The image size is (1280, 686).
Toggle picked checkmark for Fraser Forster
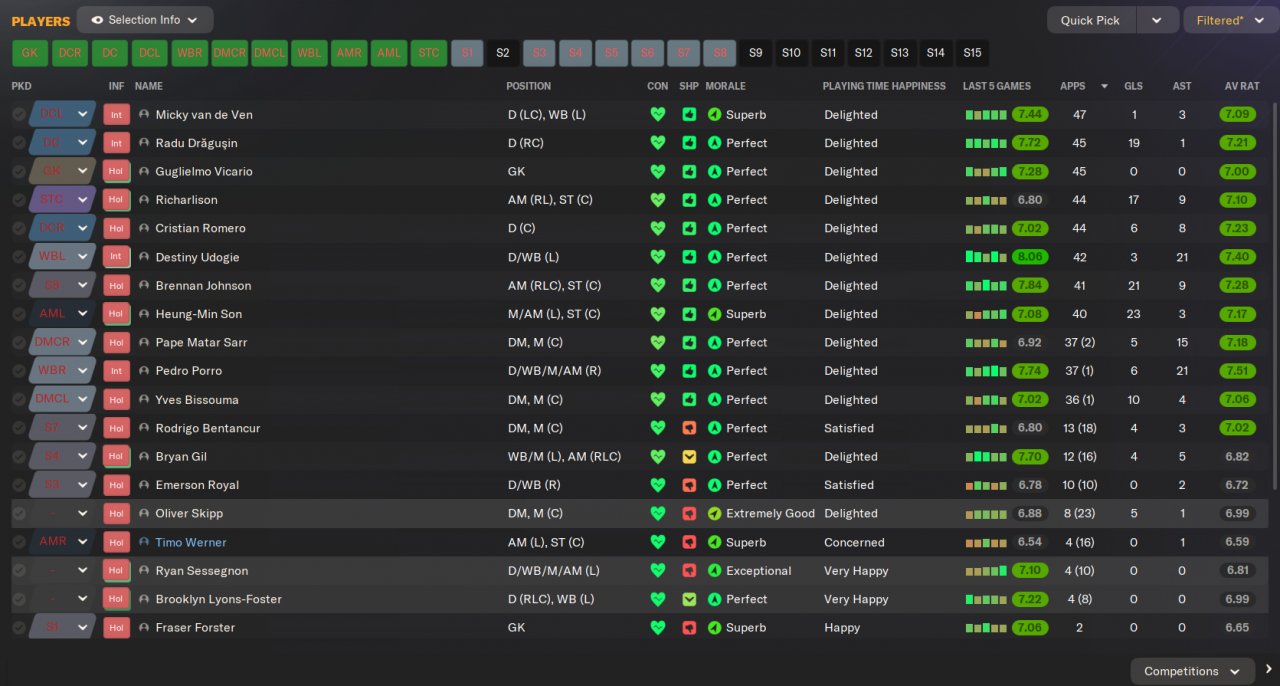(19, 628)
